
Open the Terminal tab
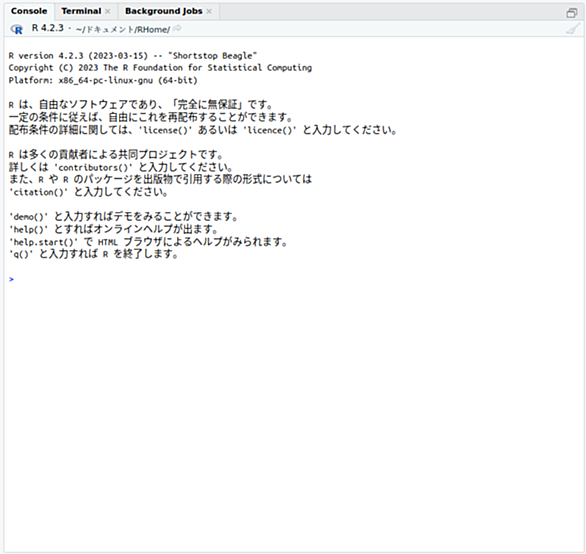(81, 11)
